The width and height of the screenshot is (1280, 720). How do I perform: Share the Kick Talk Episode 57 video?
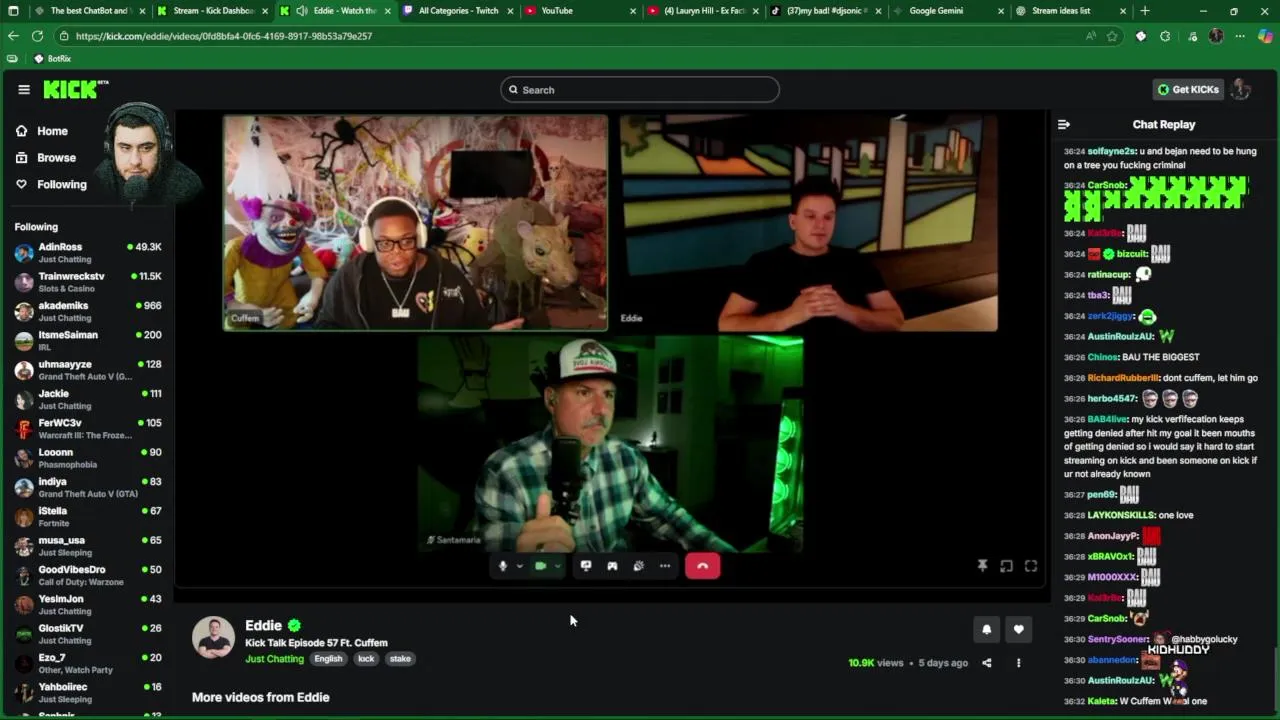pos(986,662)
